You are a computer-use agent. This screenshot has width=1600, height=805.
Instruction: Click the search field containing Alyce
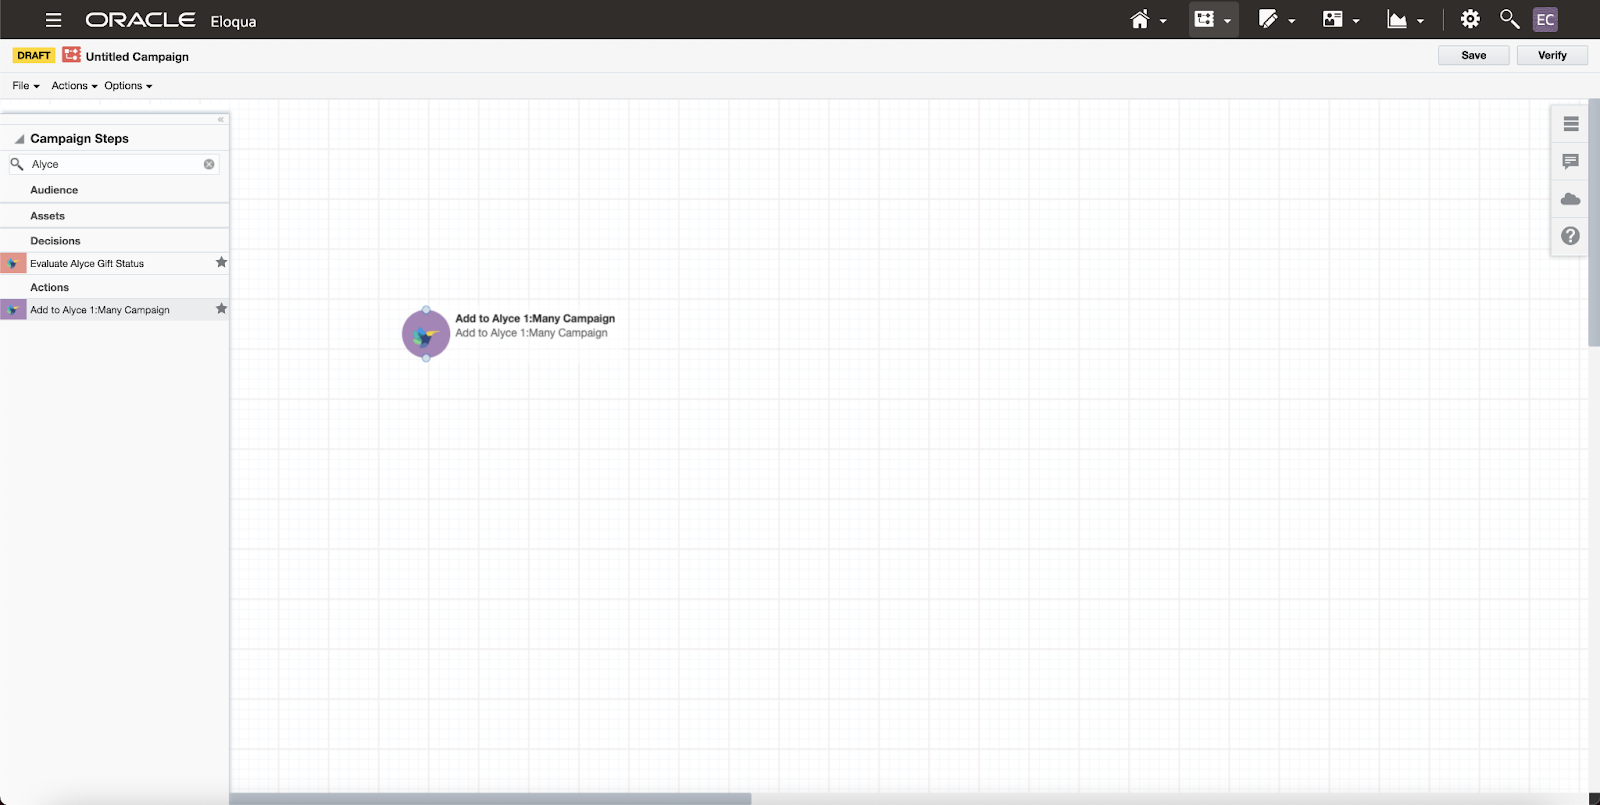[115, 164]
